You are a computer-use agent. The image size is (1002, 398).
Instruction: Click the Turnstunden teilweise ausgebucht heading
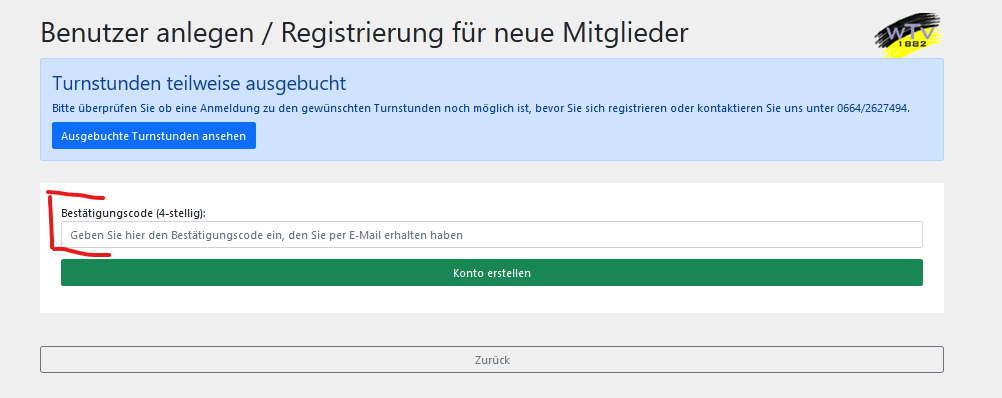[x=199, y=83]
